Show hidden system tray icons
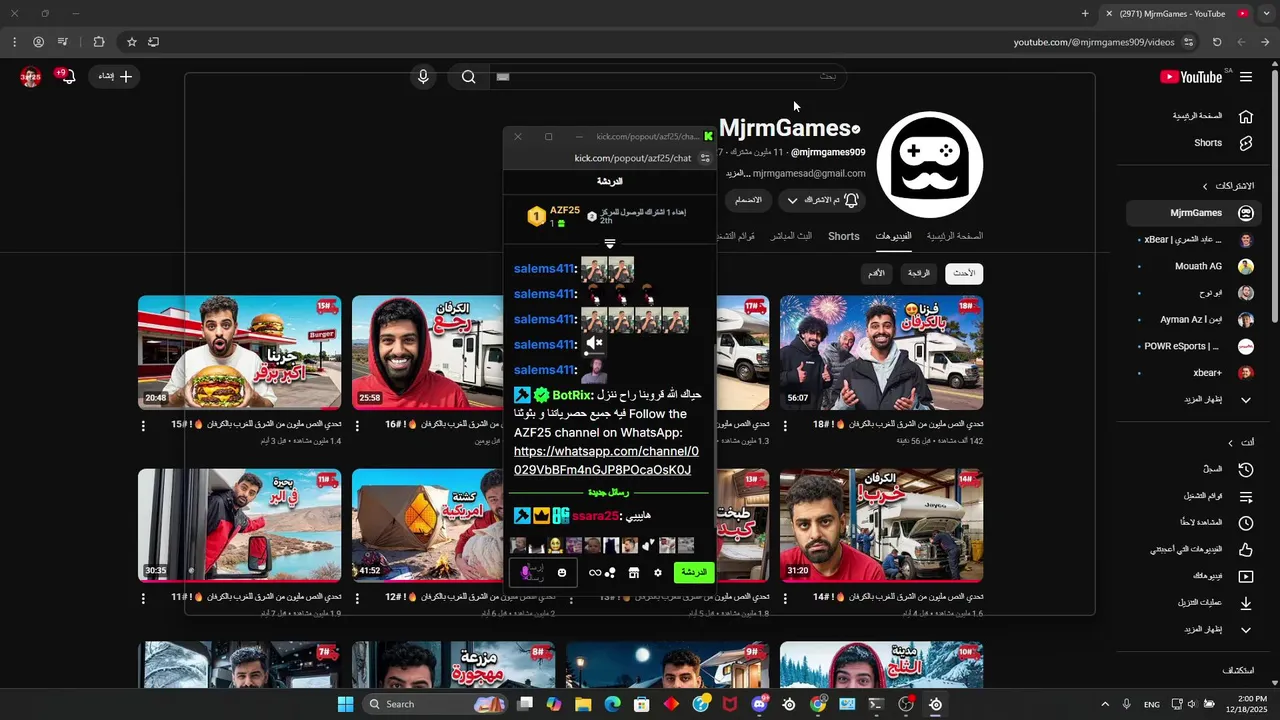The width and height of the screenshot is (1280, 720). (1105, 704)
